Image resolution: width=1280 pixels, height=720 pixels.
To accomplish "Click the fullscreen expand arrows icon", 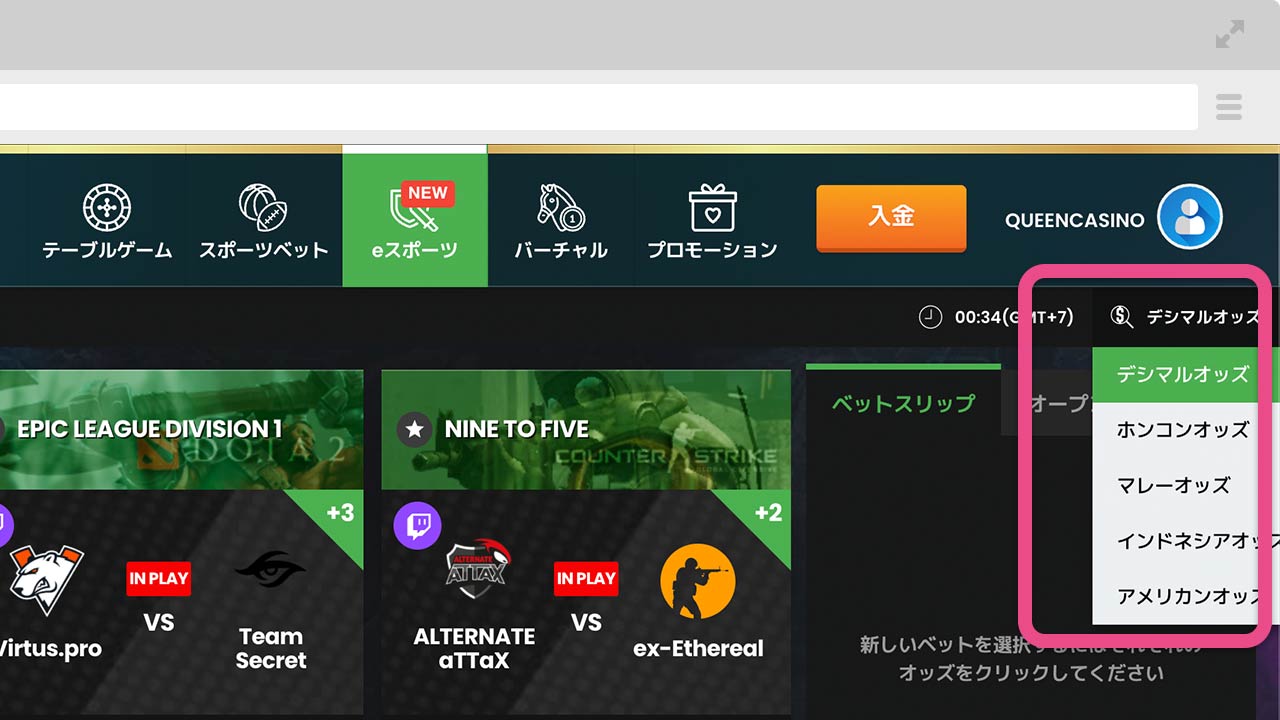I will click(x=1230, y=34).
